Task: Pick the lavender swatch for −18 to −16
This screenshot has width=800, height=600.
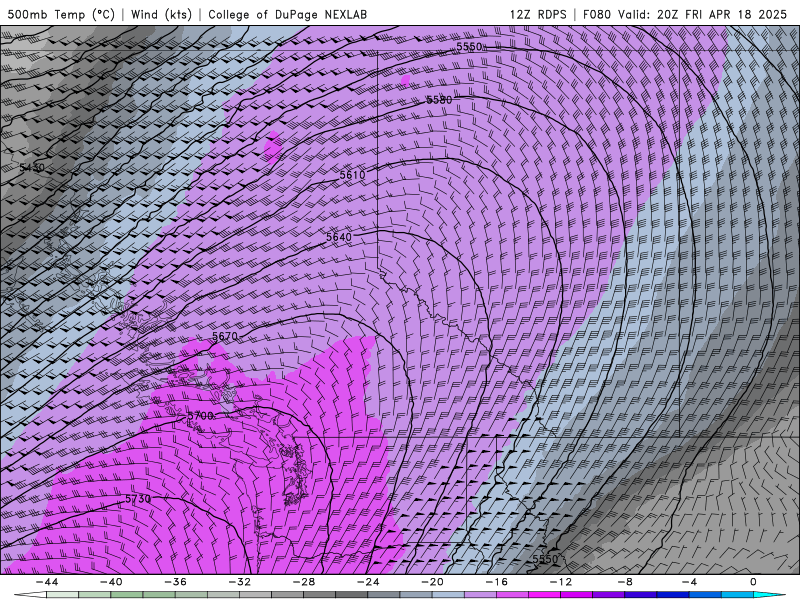Action: pos(480,595)
